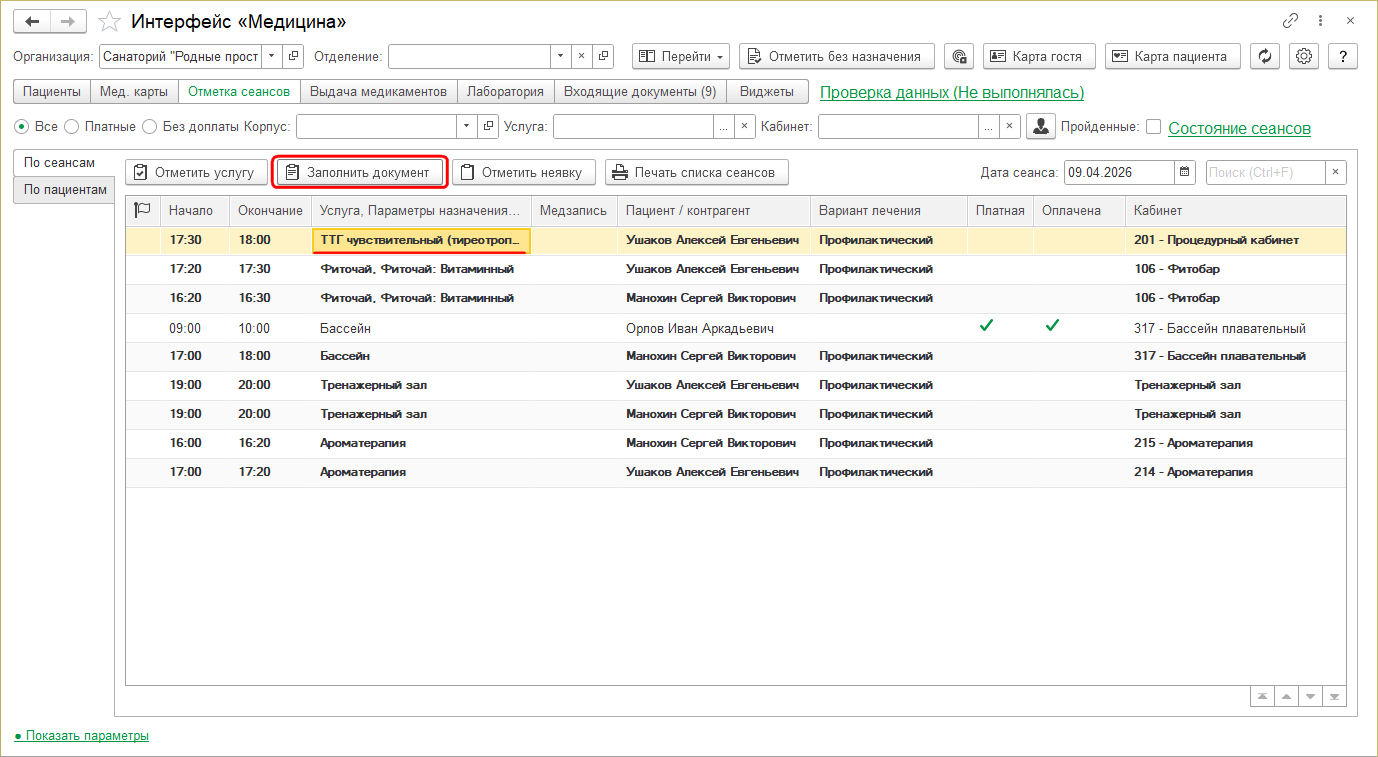This screenshot has height=757, width=1378.
Task: Select the Без доплаты radio button
Action: [x=149, y=127]
